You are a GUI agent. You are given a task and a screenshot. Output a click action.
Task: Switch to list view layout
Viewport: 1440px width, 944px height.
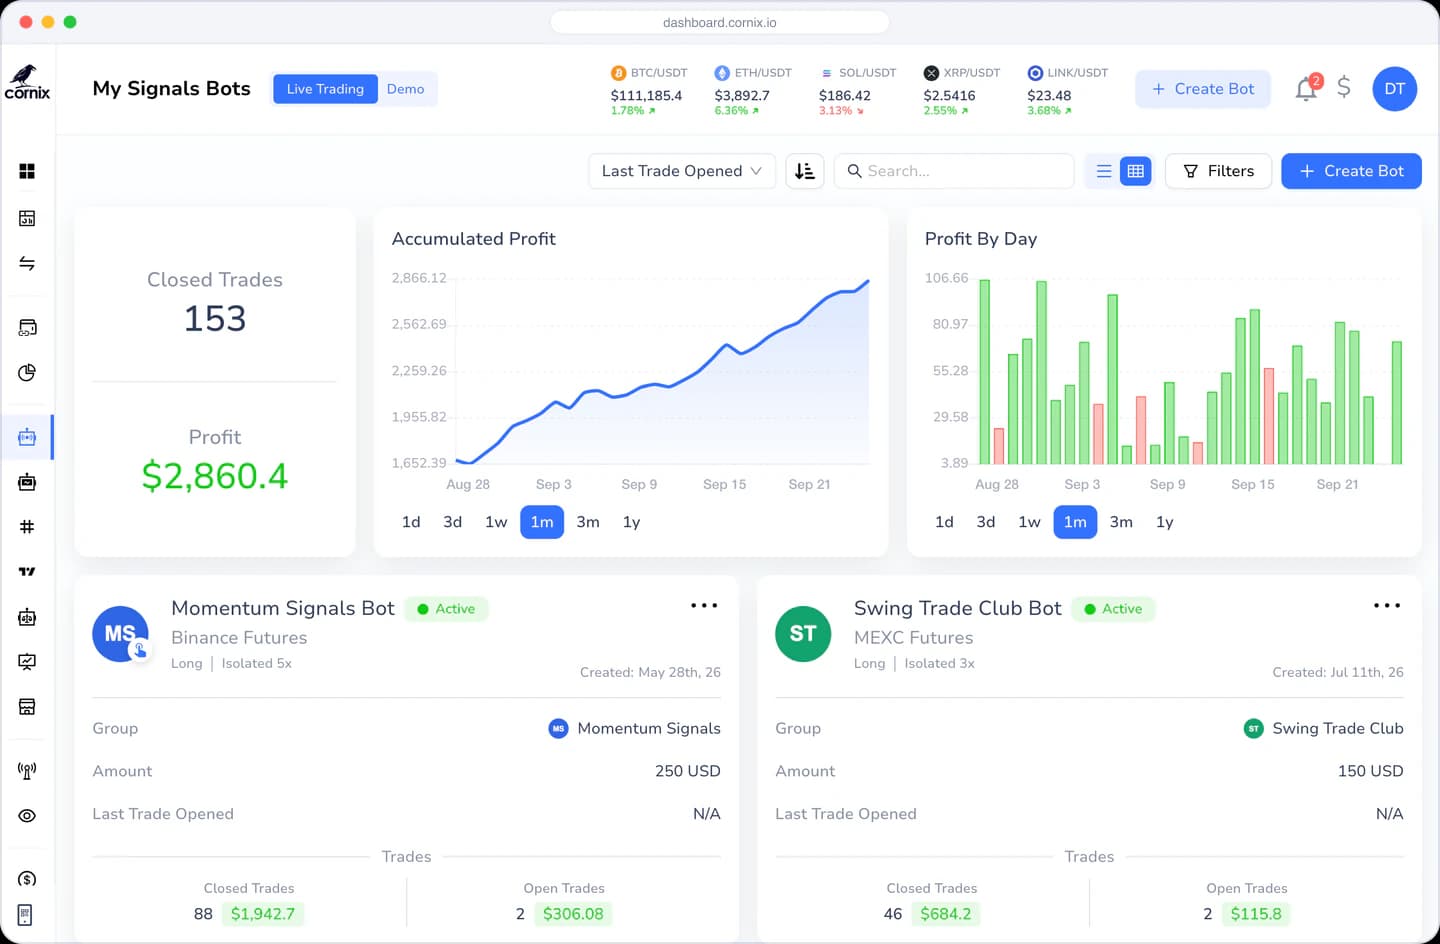(x=1104, y=171)
